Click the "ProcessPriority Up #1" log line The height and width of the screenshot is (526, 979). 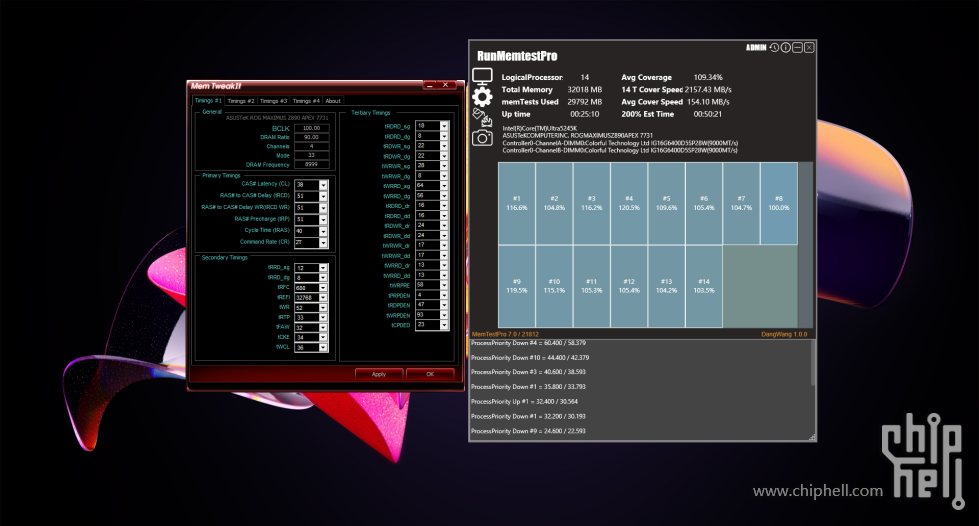(524, 402)
